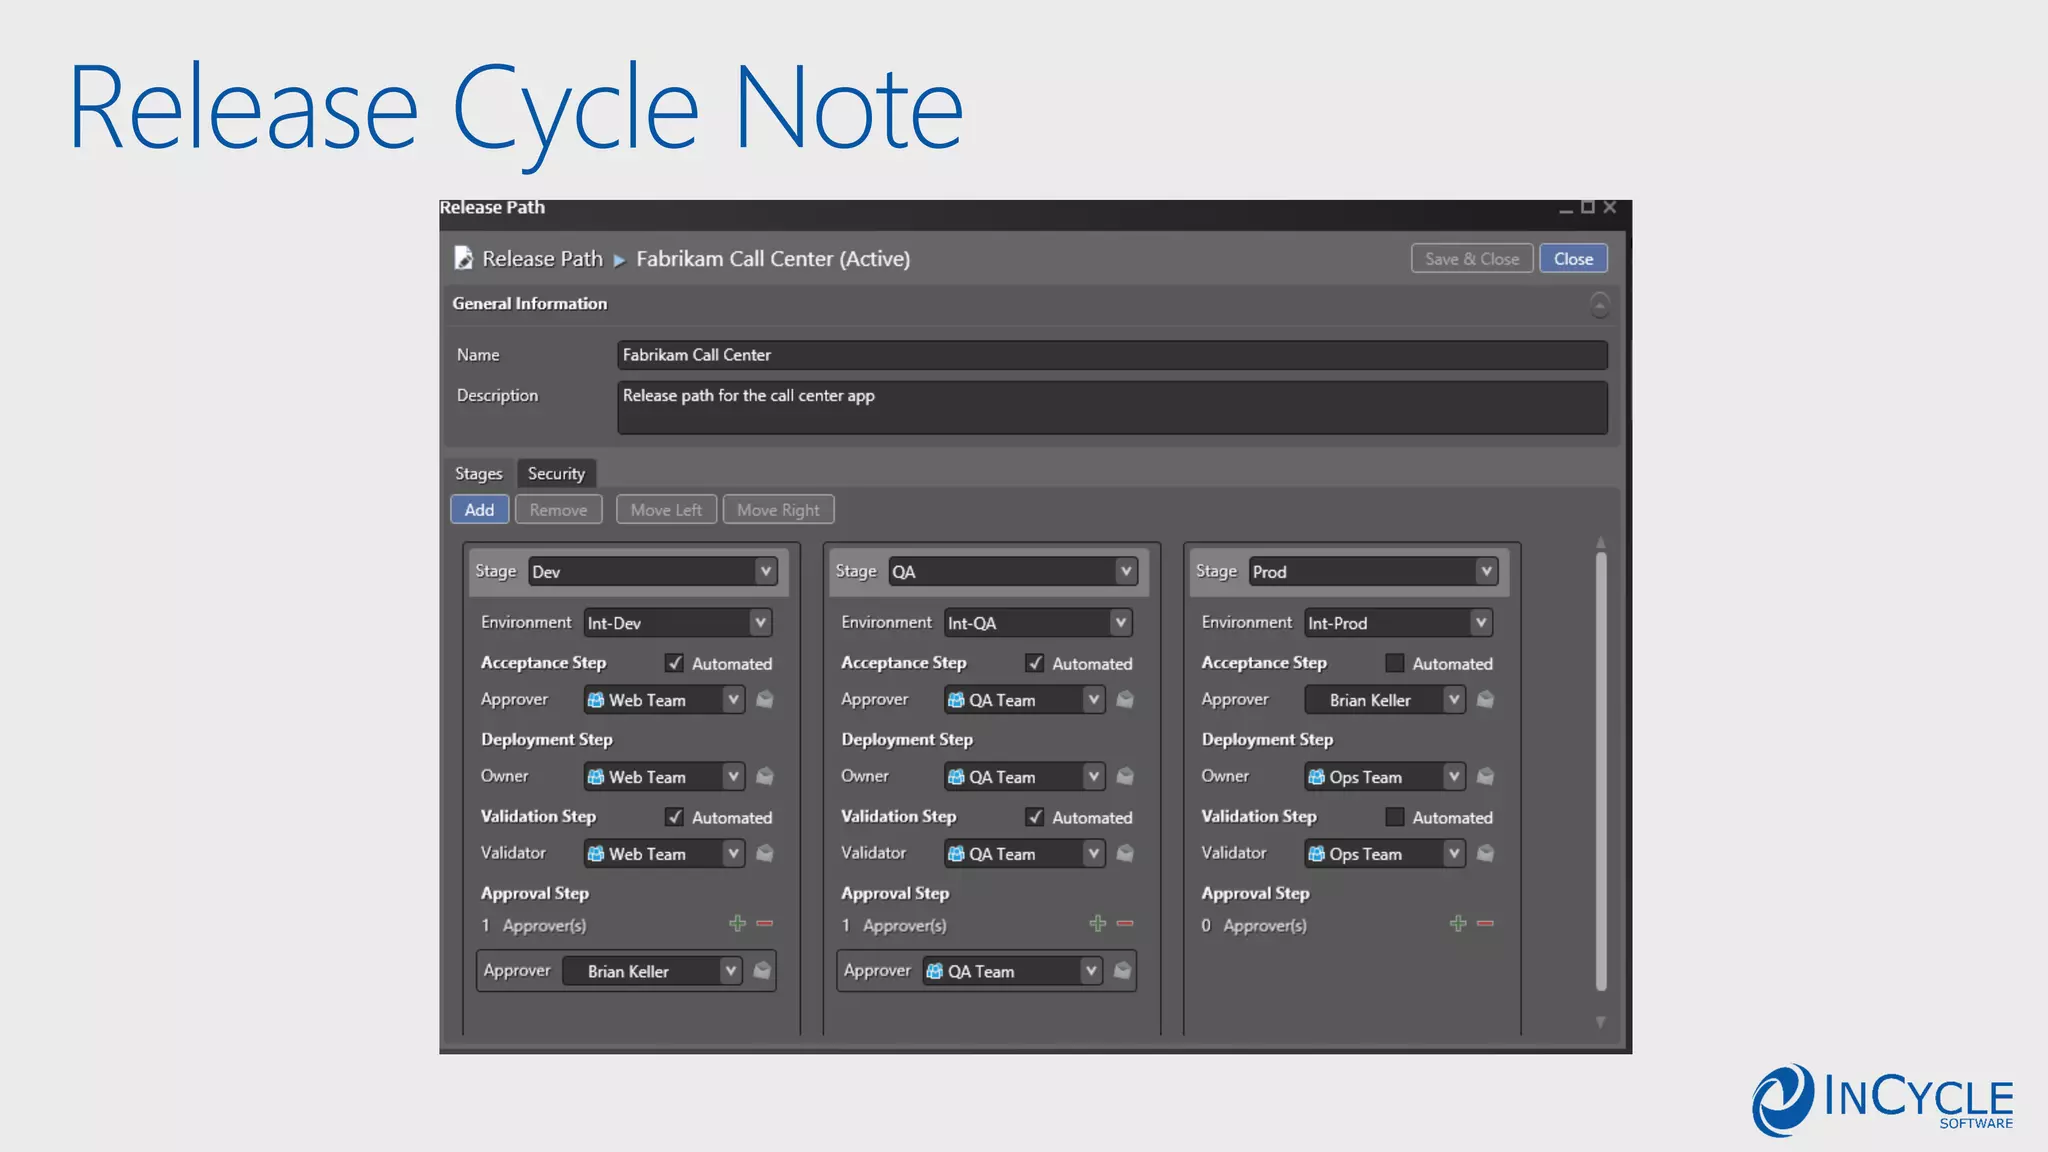Click email icon beside Dev approver Brian Keller
Image resolution: width=2048 pixels, height=1152 pixels.
[x=762, y=970]
